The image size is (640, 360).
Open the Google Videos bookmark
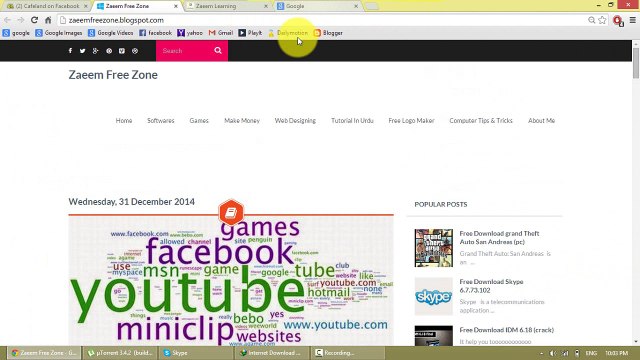(111, 33)
